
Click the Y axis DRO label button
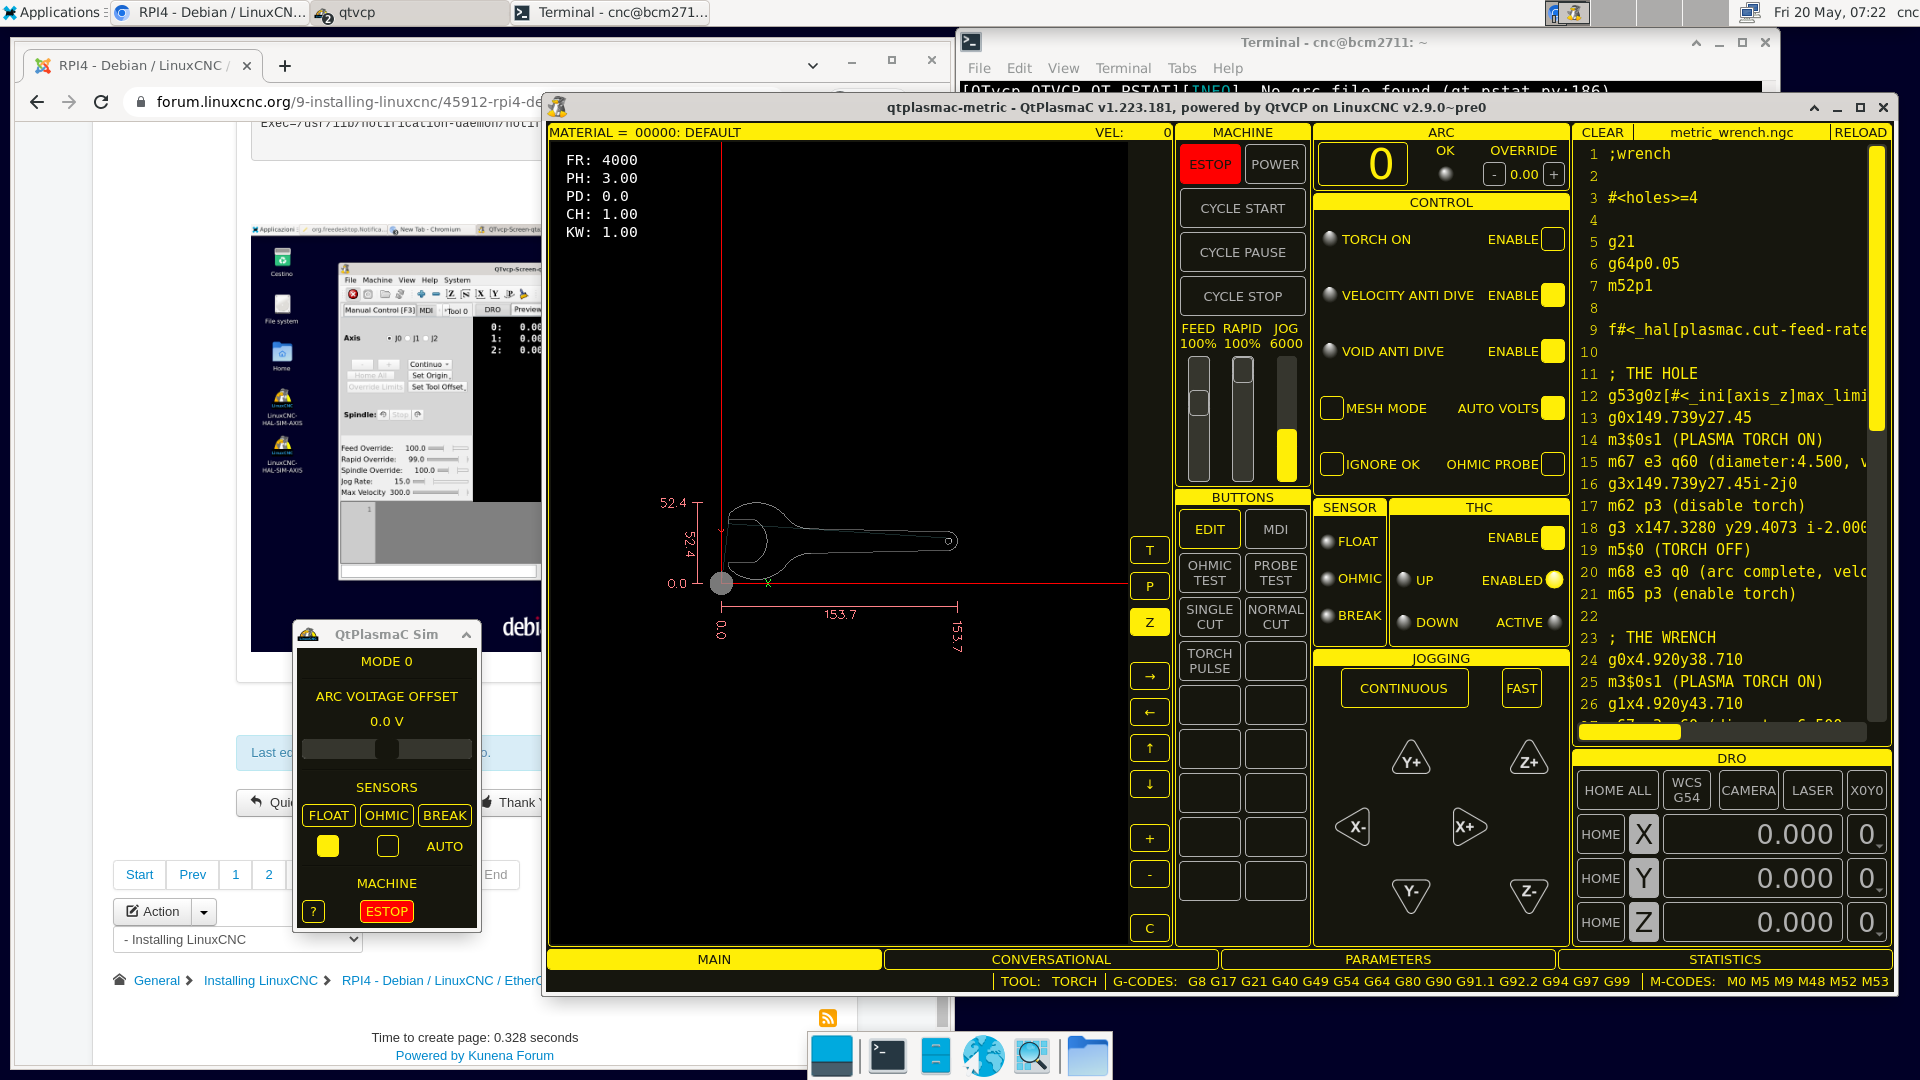point(1644,878)
